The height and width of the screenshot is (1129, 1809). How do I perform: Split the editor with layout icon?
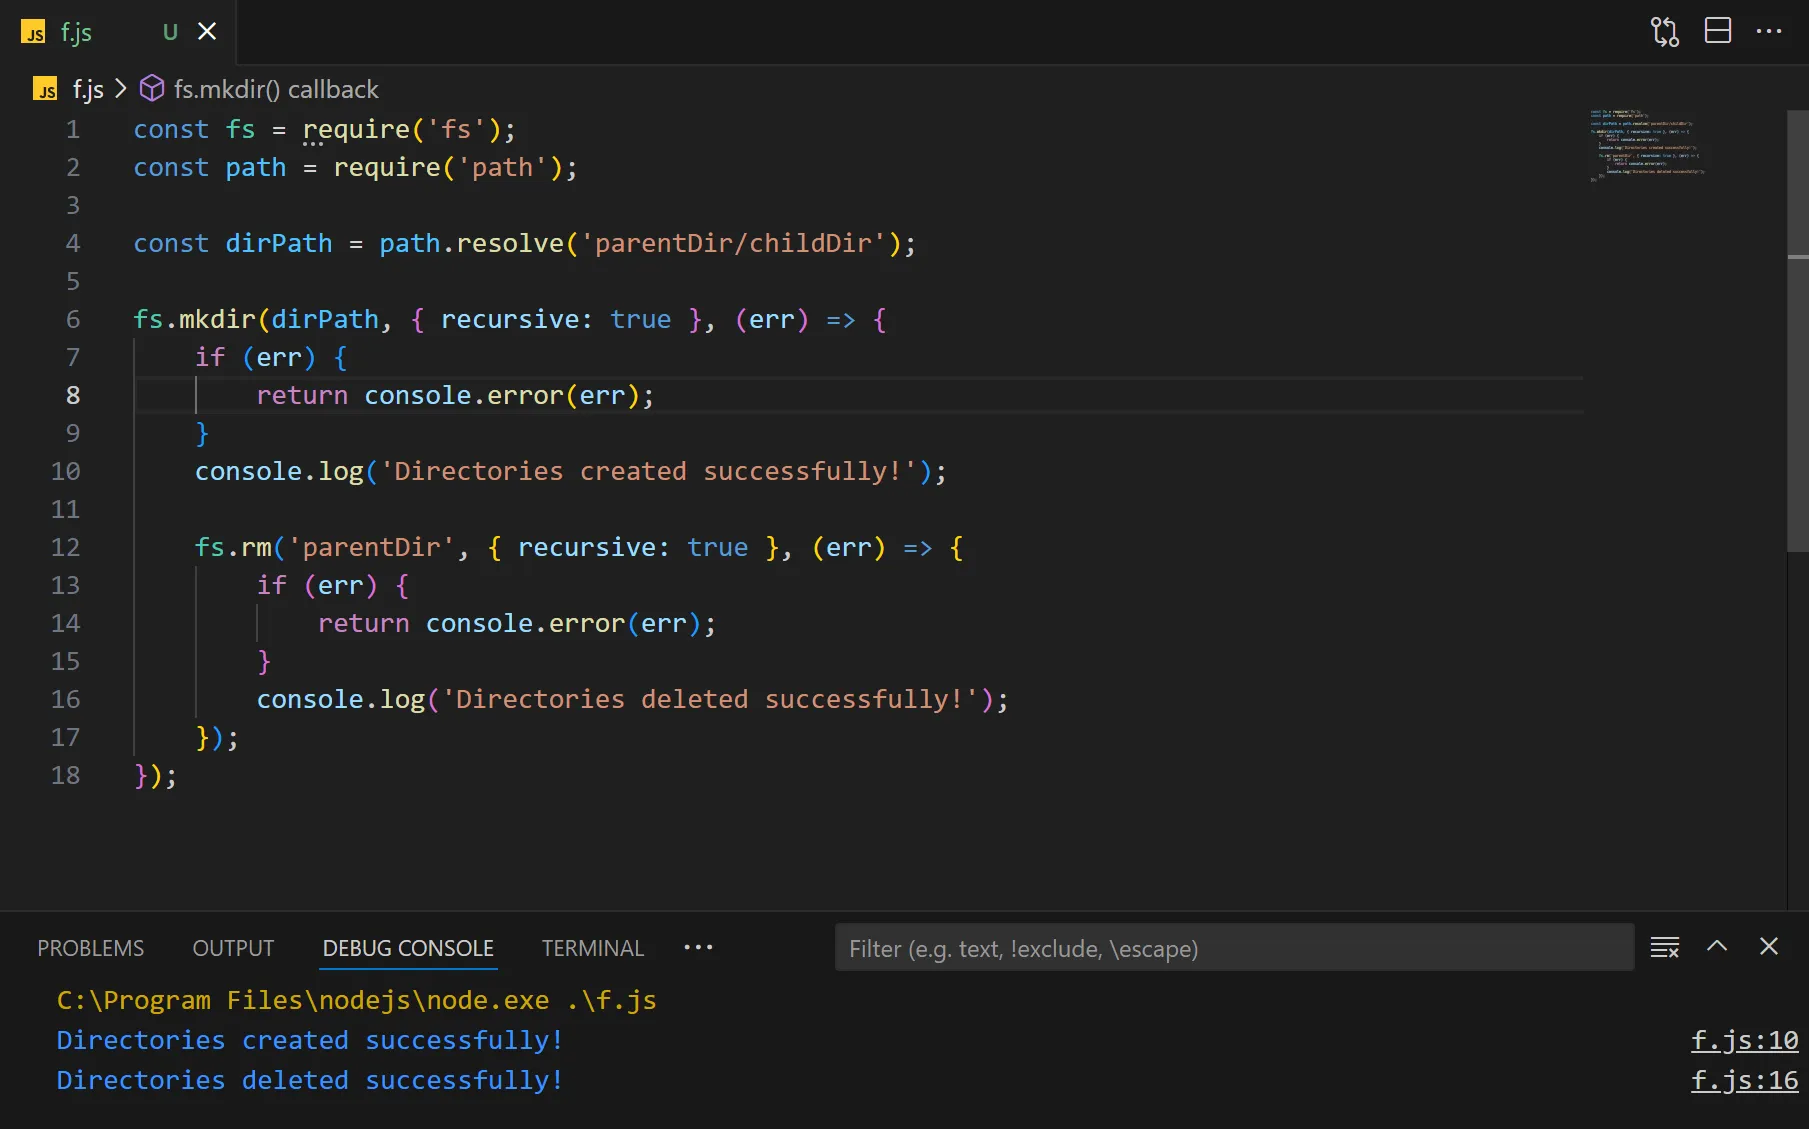point(1718,31)
